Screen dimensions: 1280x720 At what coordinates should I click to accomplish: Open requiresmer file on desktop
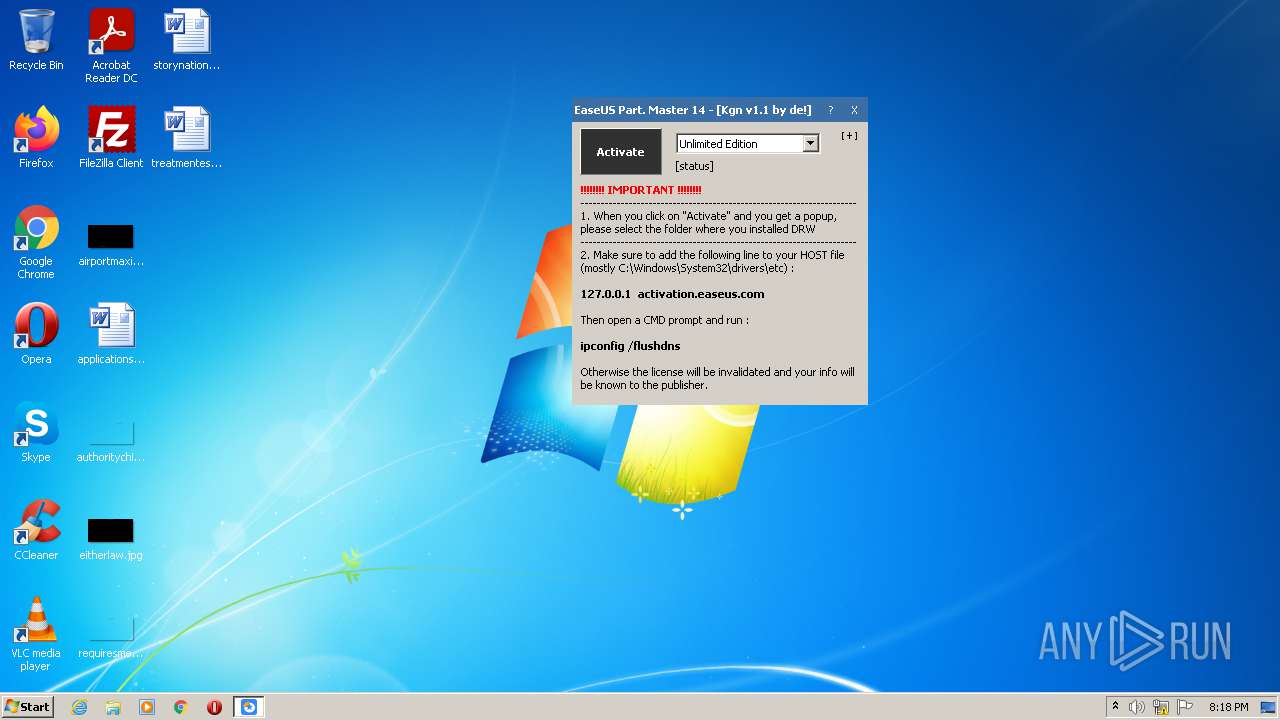click(111, 636)
